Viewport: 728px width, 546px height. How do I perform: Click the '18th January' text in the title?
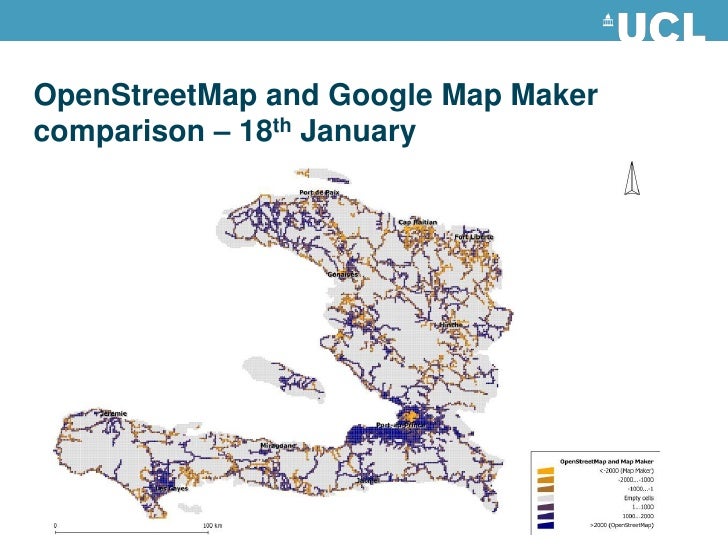click(x=327, y=130)
